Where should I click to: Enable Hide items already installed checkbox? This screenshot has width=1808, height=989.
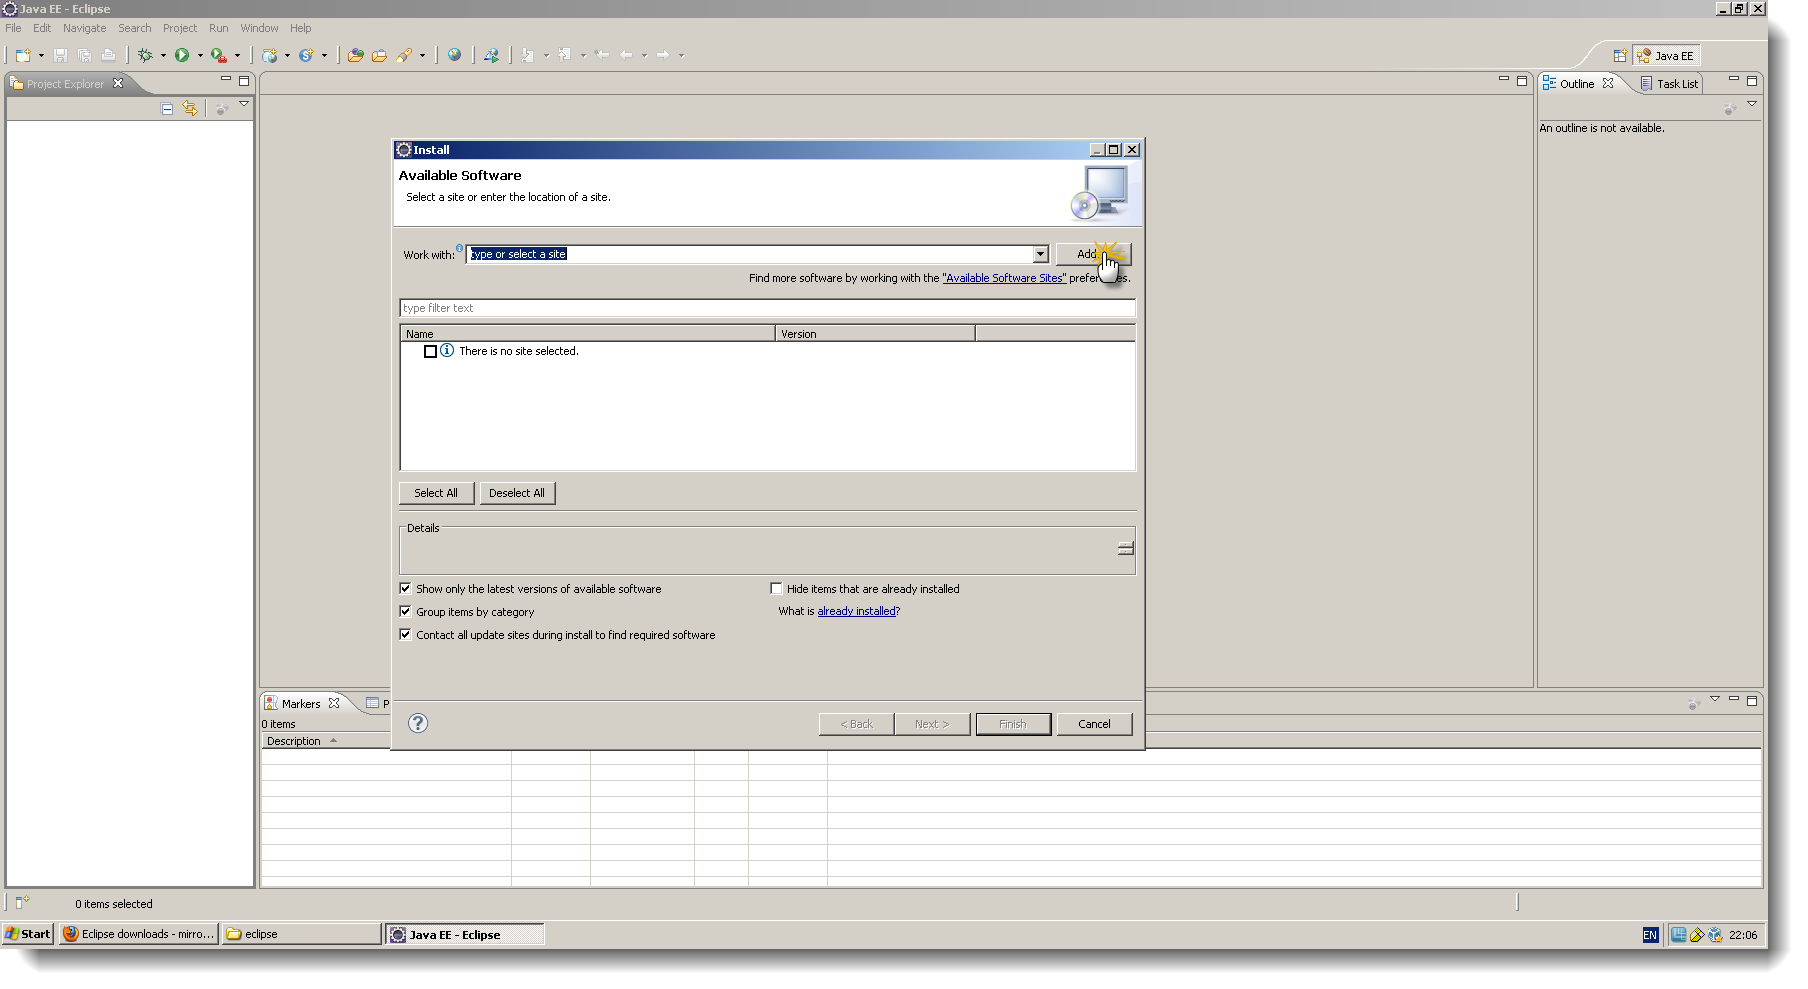click(776, 589)
